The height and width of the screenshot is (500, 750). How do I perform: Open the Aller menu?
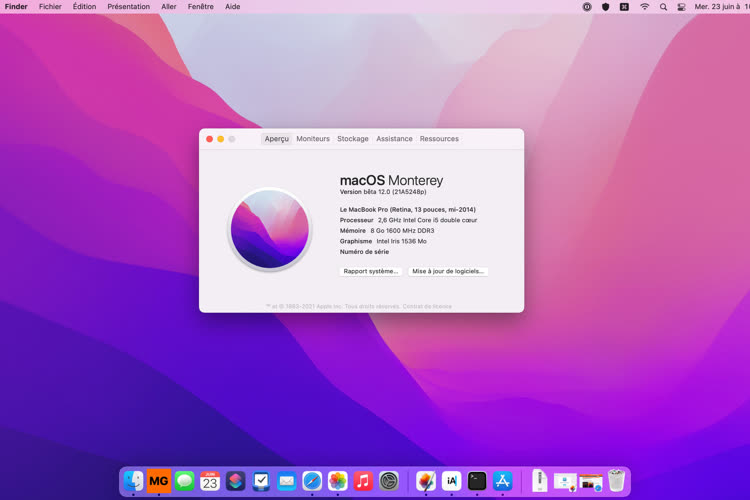(x=168, y=7)
